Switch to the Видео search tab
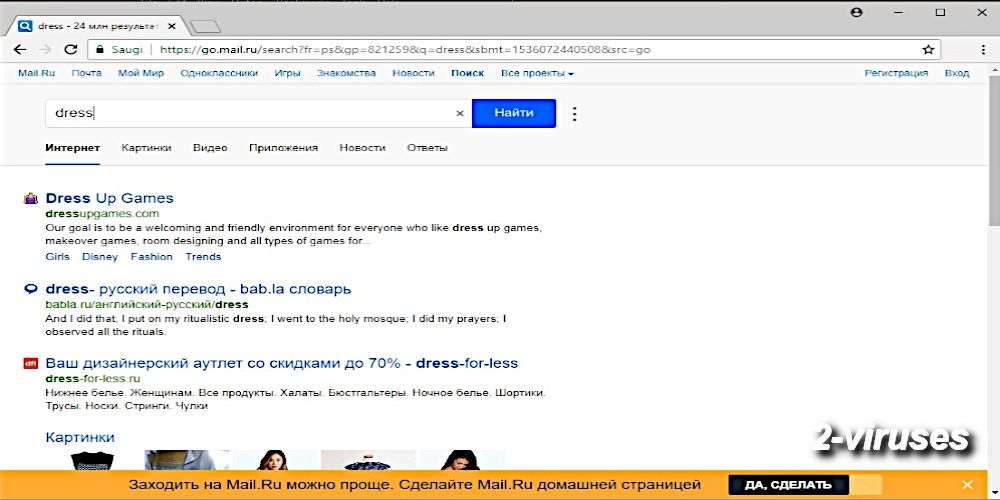Image resolution: width=1000 pixels, height=500 pixels. click(210, 148)
